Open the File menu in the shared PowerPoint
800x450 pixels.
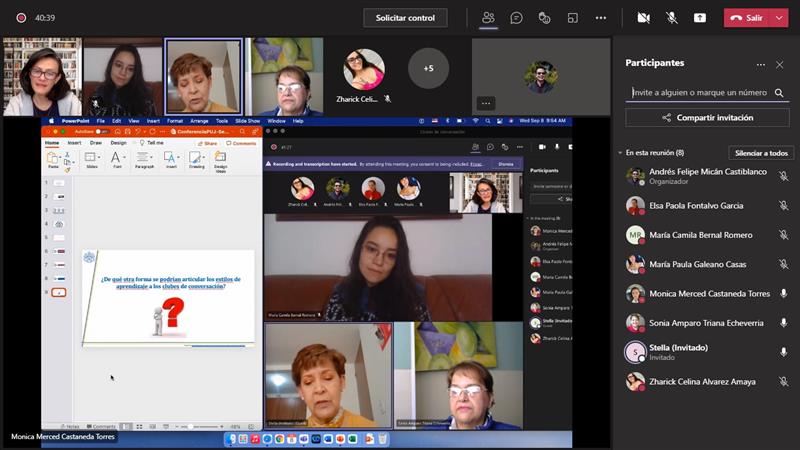coord(101,121)
